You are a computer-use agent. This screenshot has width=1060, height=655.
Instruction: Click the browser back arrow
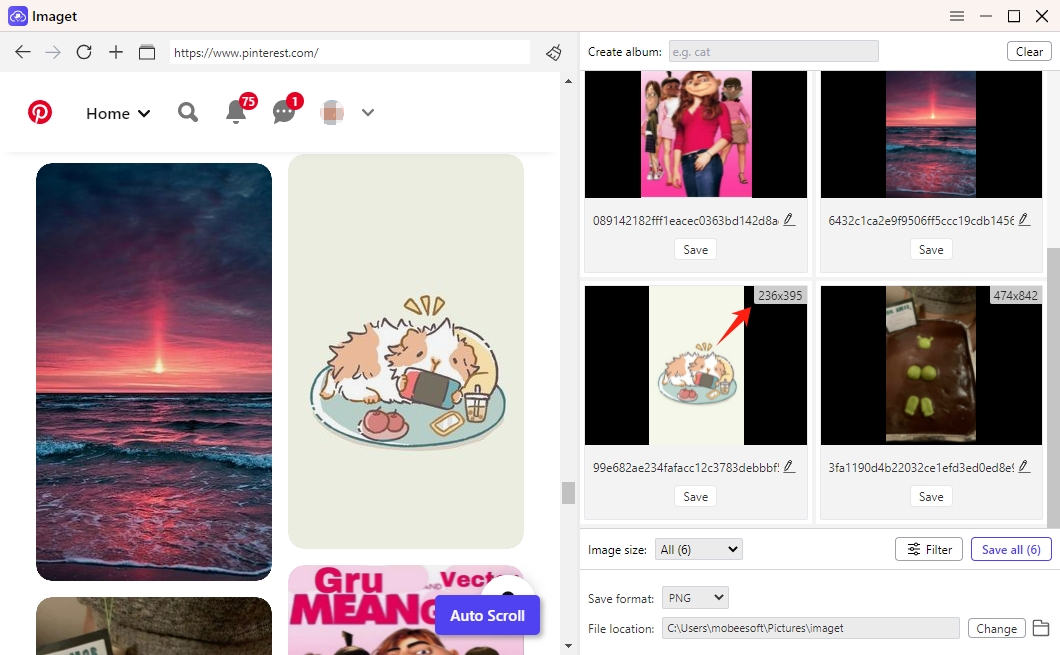point(23,52)
